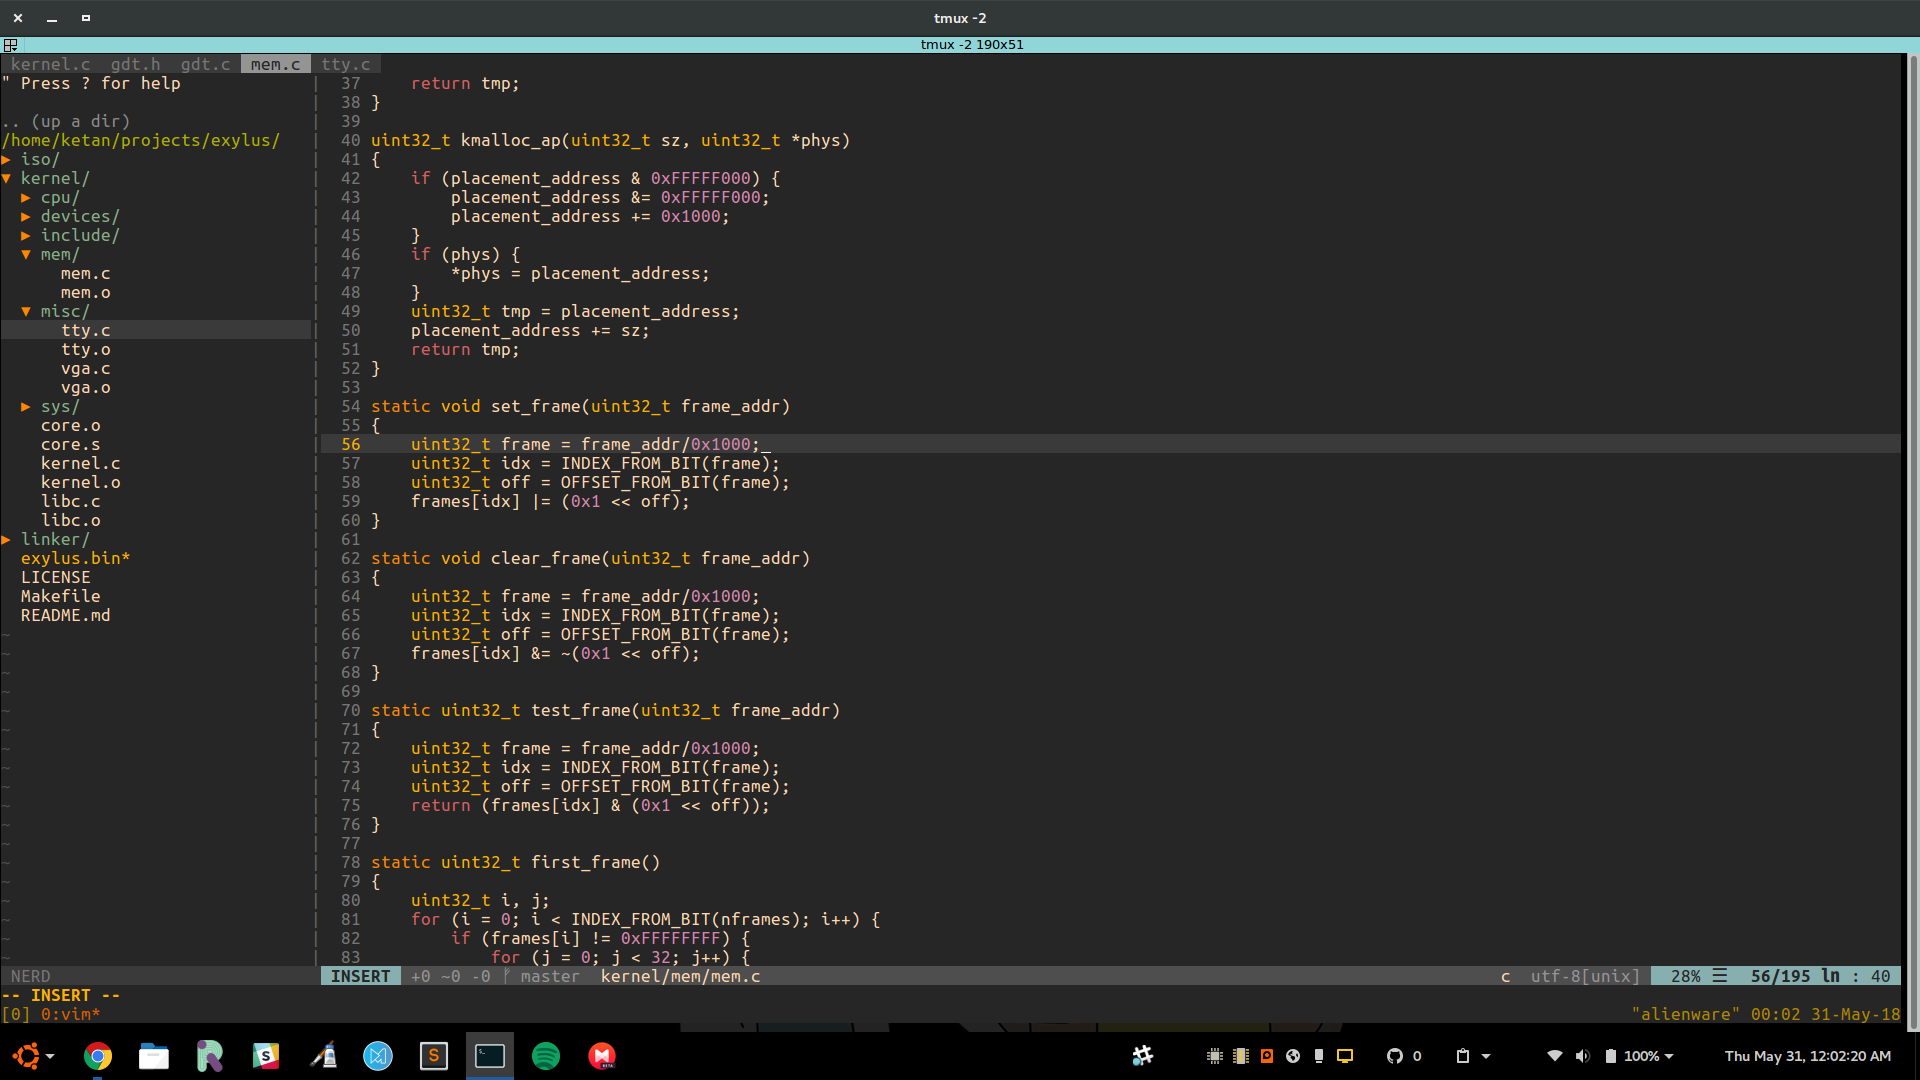Open the memory monitor tray icon

(x=1241, y=1056)
